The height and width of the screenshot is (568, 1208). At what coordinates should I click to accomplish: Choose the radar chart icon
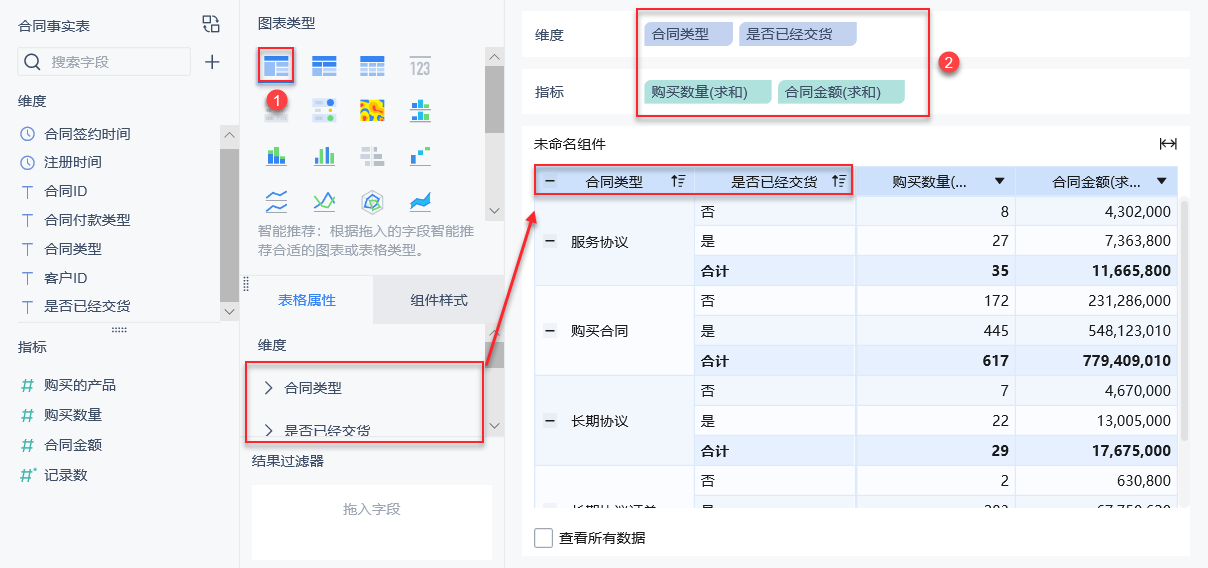coord(372,201)
